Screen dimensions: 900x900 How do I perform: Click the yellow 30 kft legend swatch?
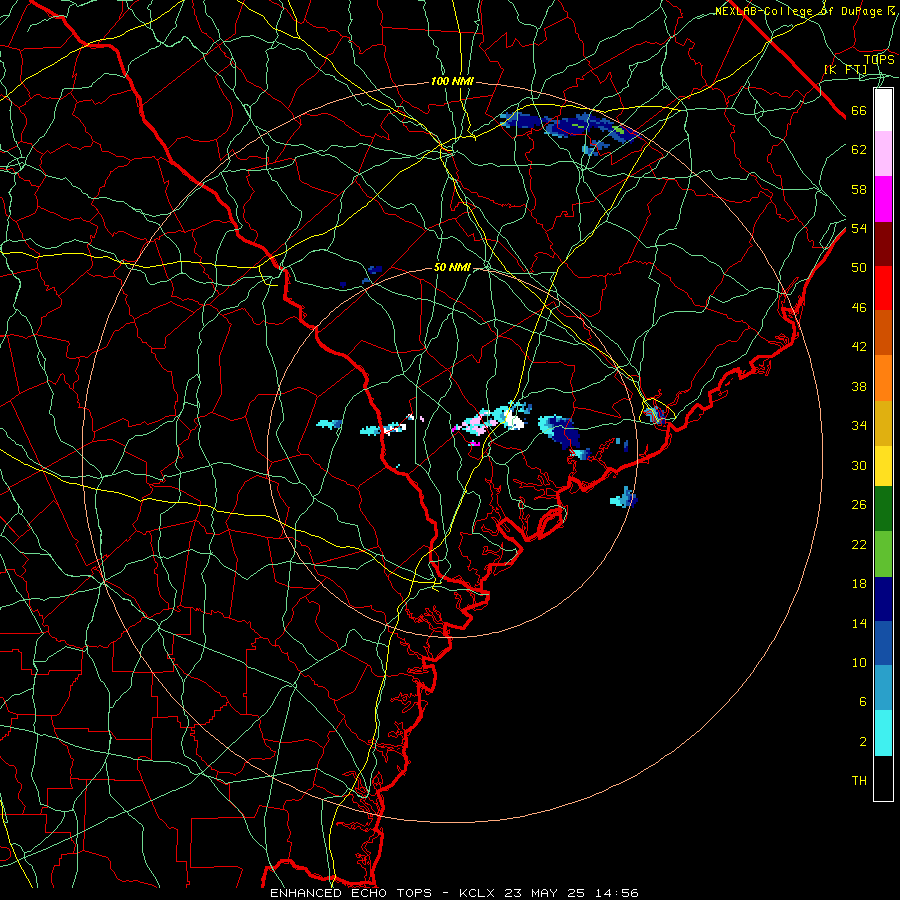883,466
